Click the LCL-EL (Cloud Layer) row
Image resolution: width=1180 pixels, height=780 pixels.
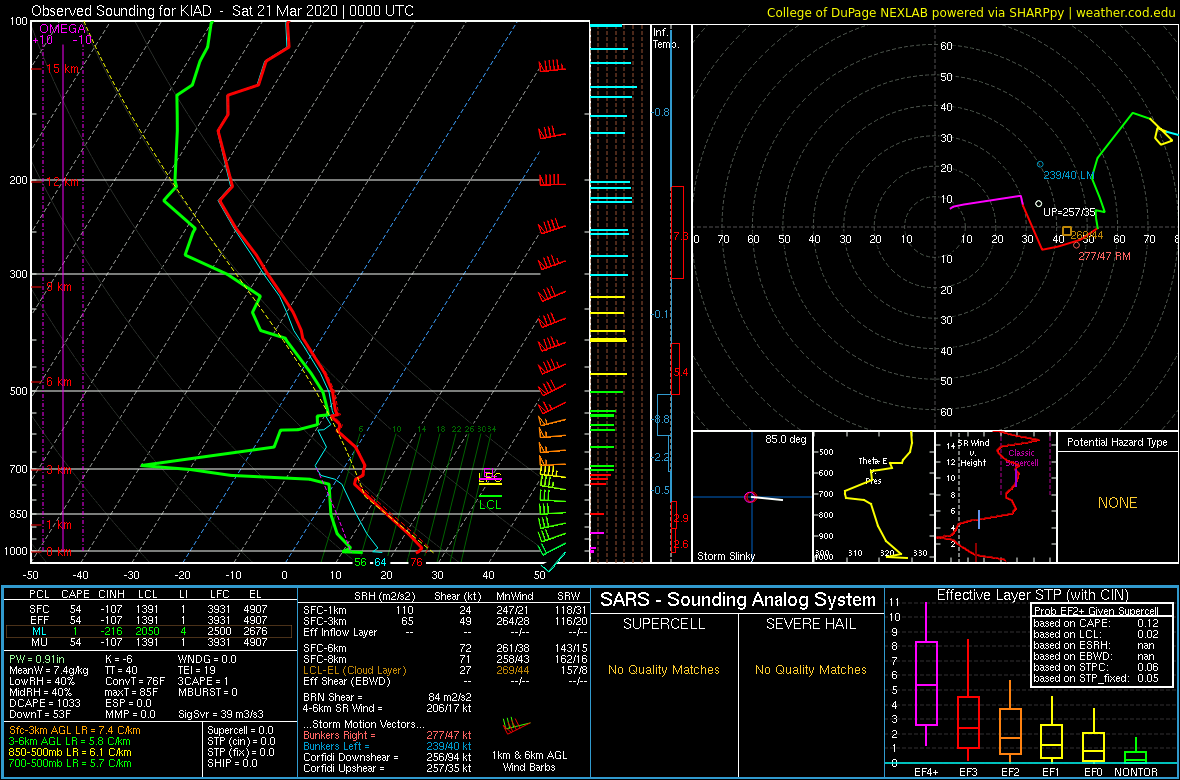pyautogui.click(x=446, y=670)
